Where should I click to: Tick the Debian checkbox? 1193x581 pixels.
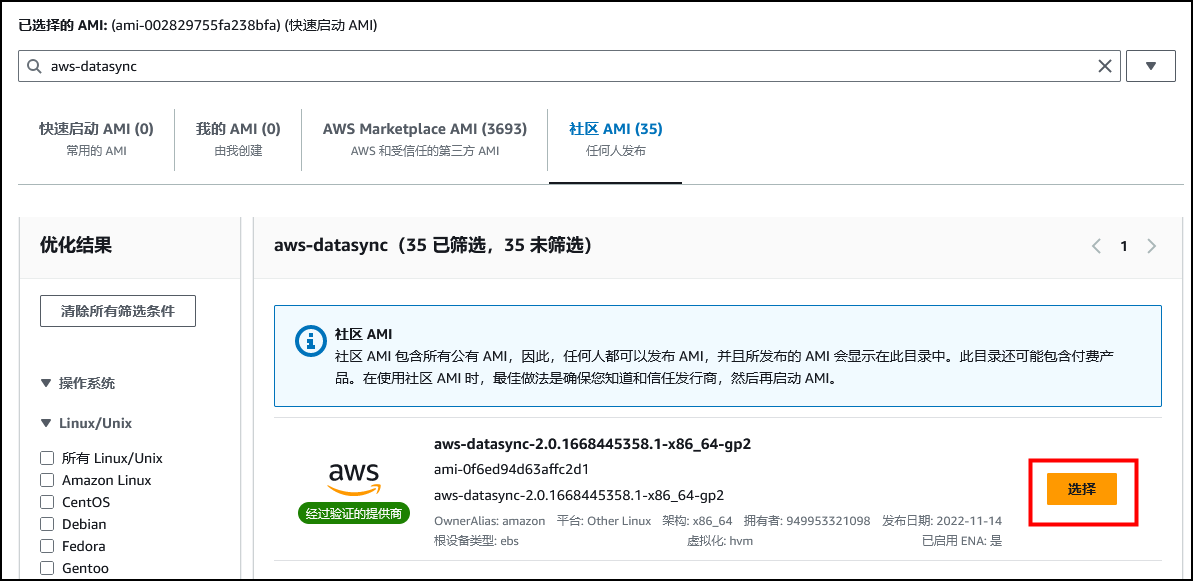click(x=47, y=525)
